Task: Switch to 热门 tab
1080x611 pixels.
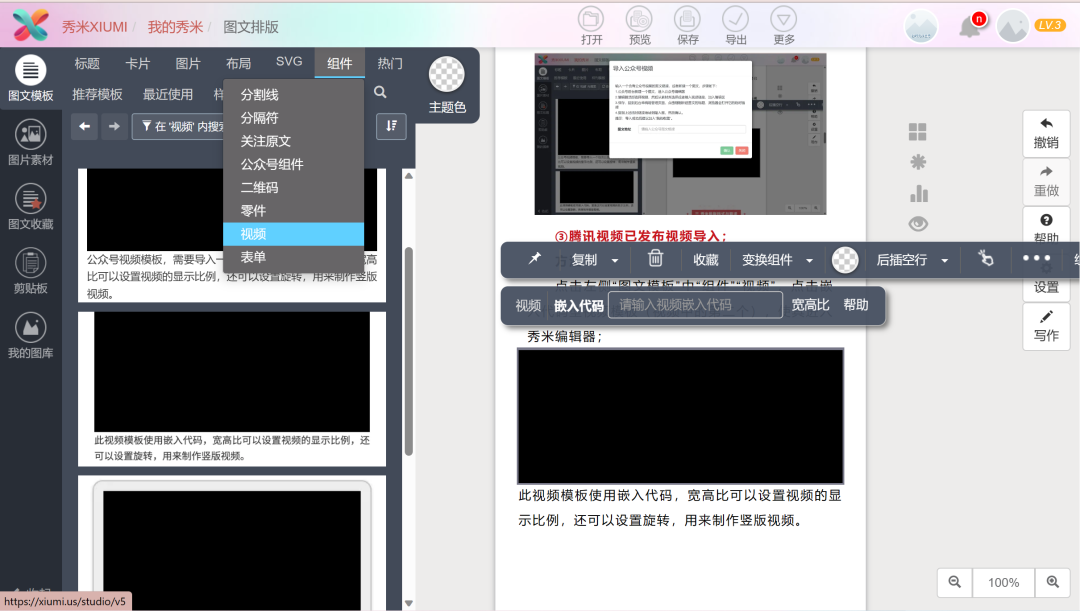Action: [390, 63]
